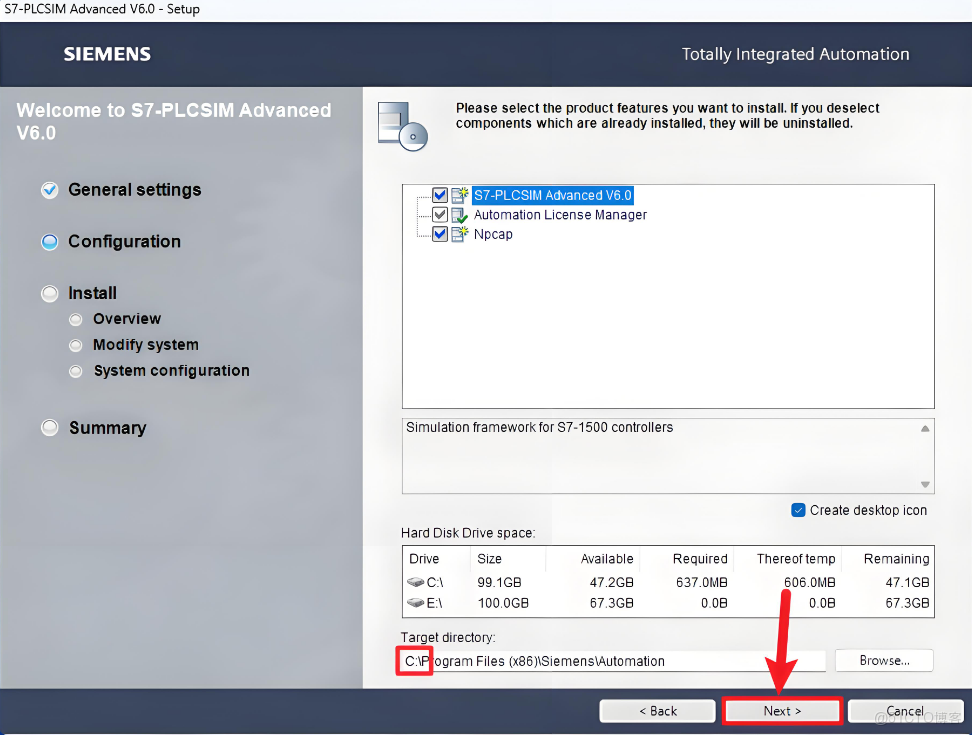Open the General settings step

click(x=135, y=190)
